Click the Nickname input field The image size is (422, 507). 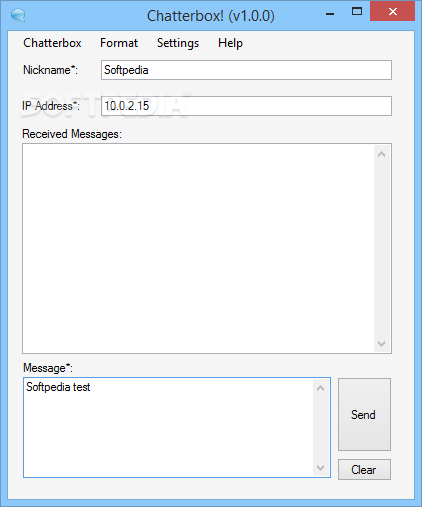[246, 70]
